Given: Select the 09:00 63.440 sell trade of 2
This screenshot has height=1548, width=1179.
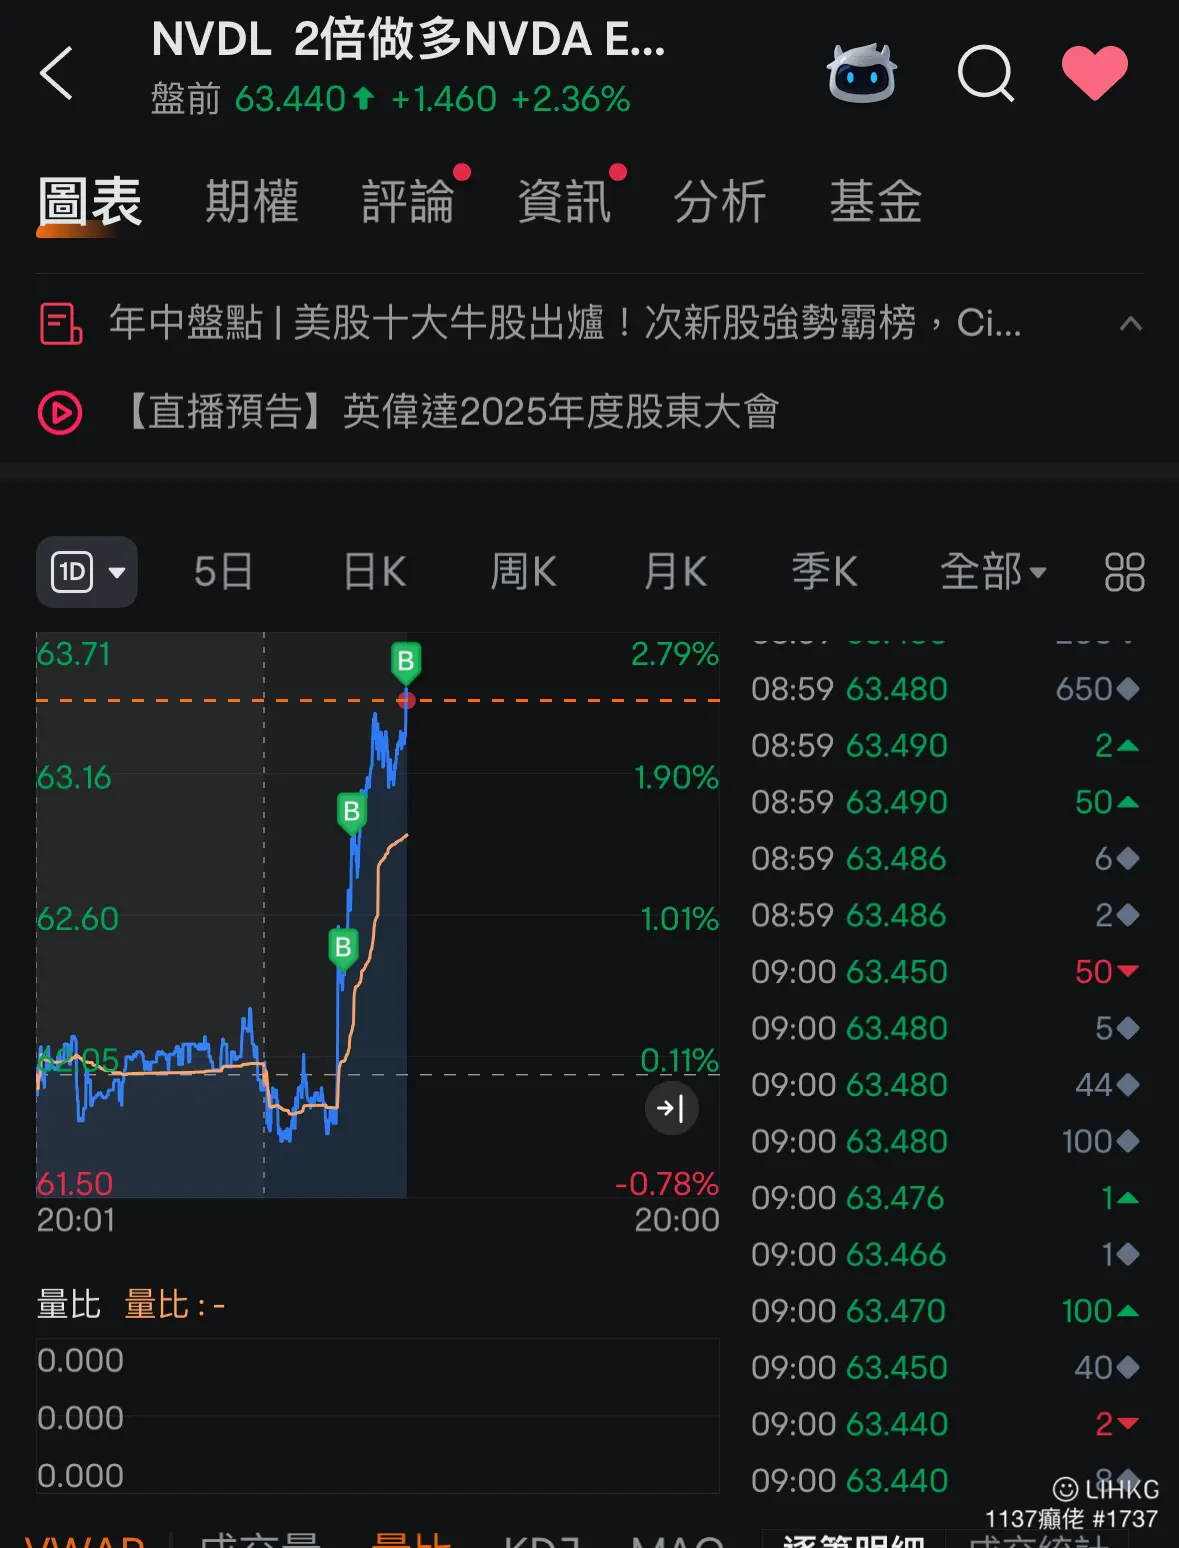Looking at the screenshot, I should click(x=946, y=1423).
